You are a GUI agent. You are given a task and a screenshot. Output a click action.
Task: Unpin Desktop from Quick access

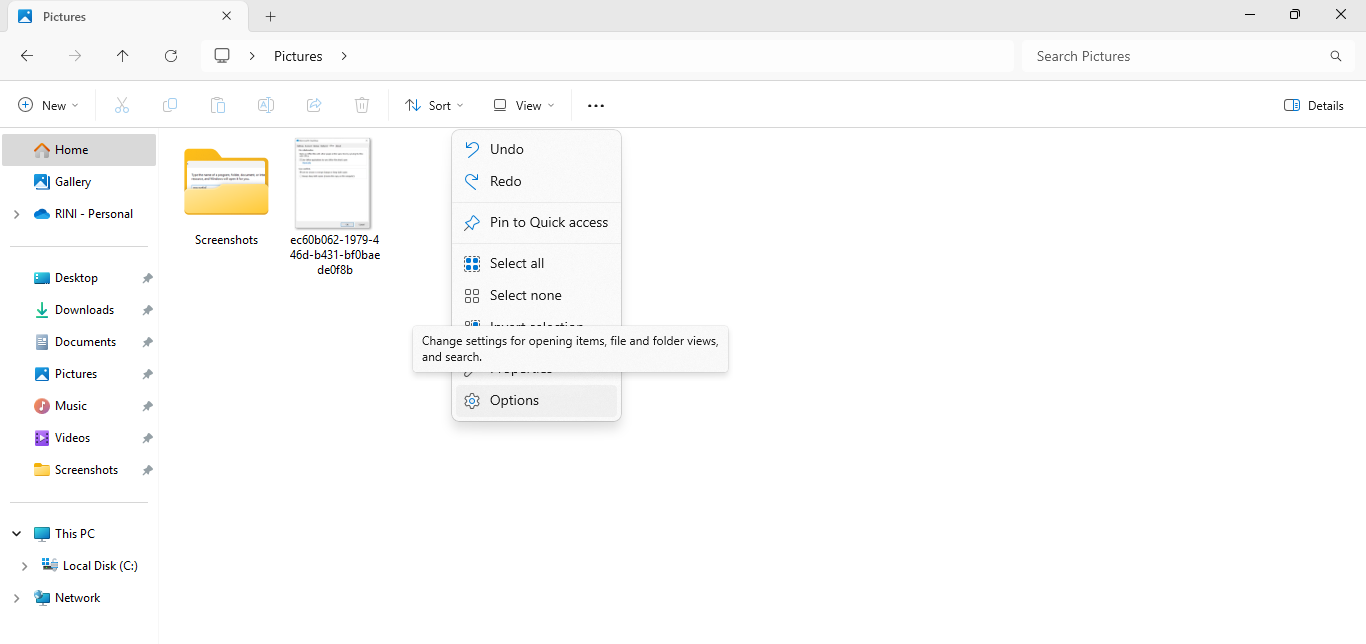click(147, 278)
